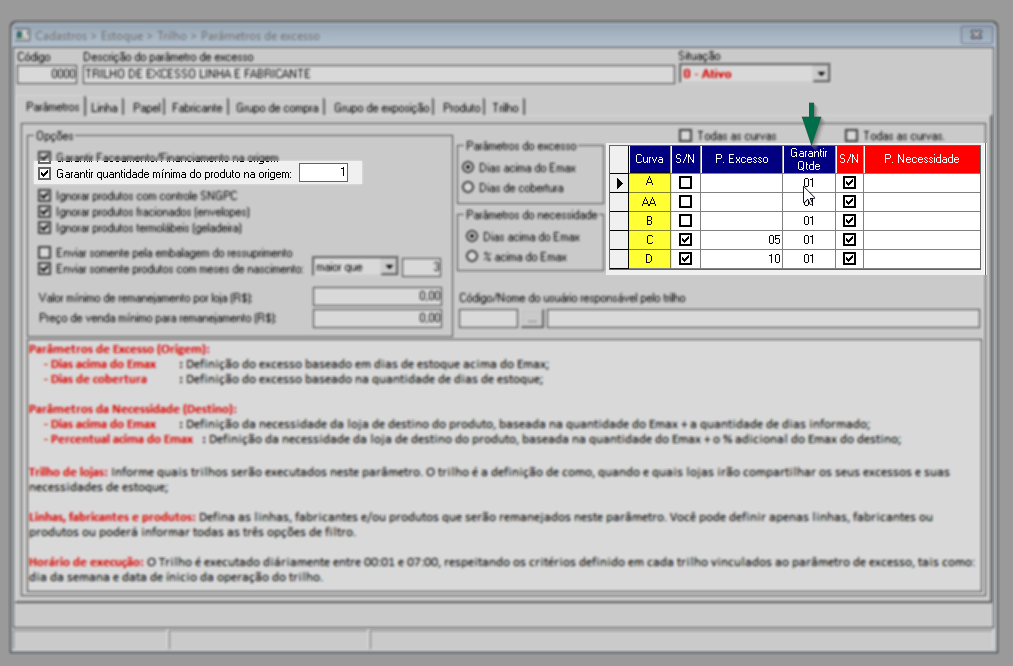Screen dimensions: 1013x666
Task: Click the Valor mínimo de remanejamento por loja field
Action: pyautogui.click(x=378, y=297)
